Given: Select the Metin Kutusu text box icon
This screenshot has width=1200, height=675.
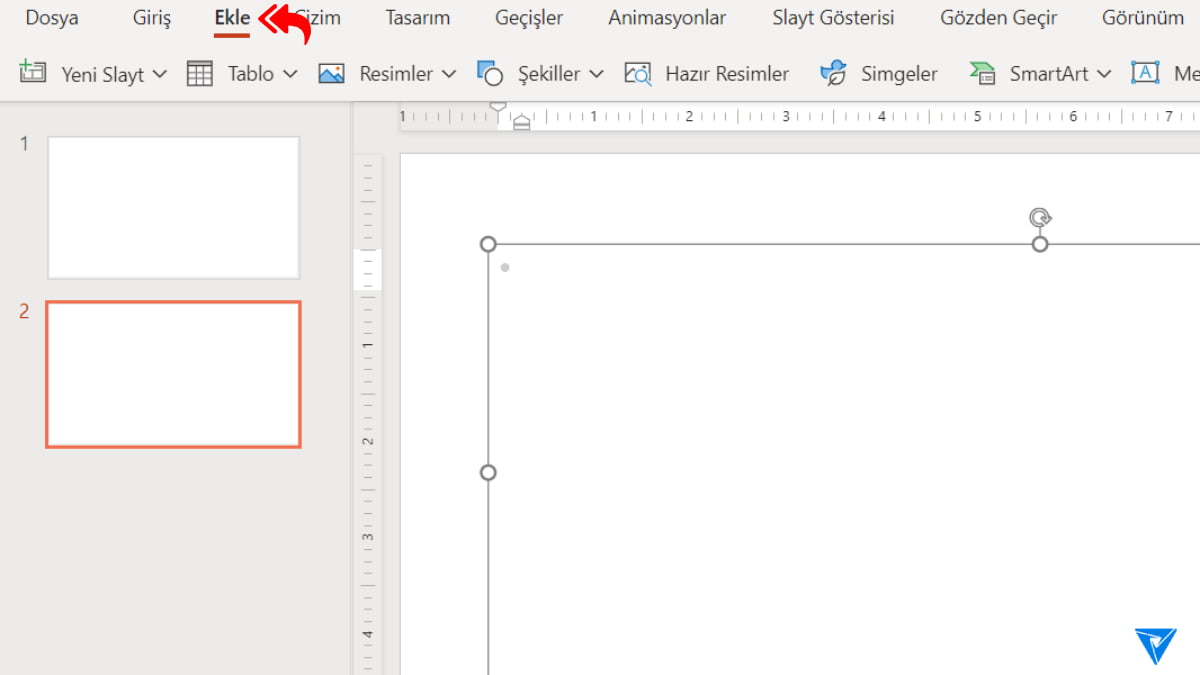Looking at the screenshot, I should coord(1146,73).
